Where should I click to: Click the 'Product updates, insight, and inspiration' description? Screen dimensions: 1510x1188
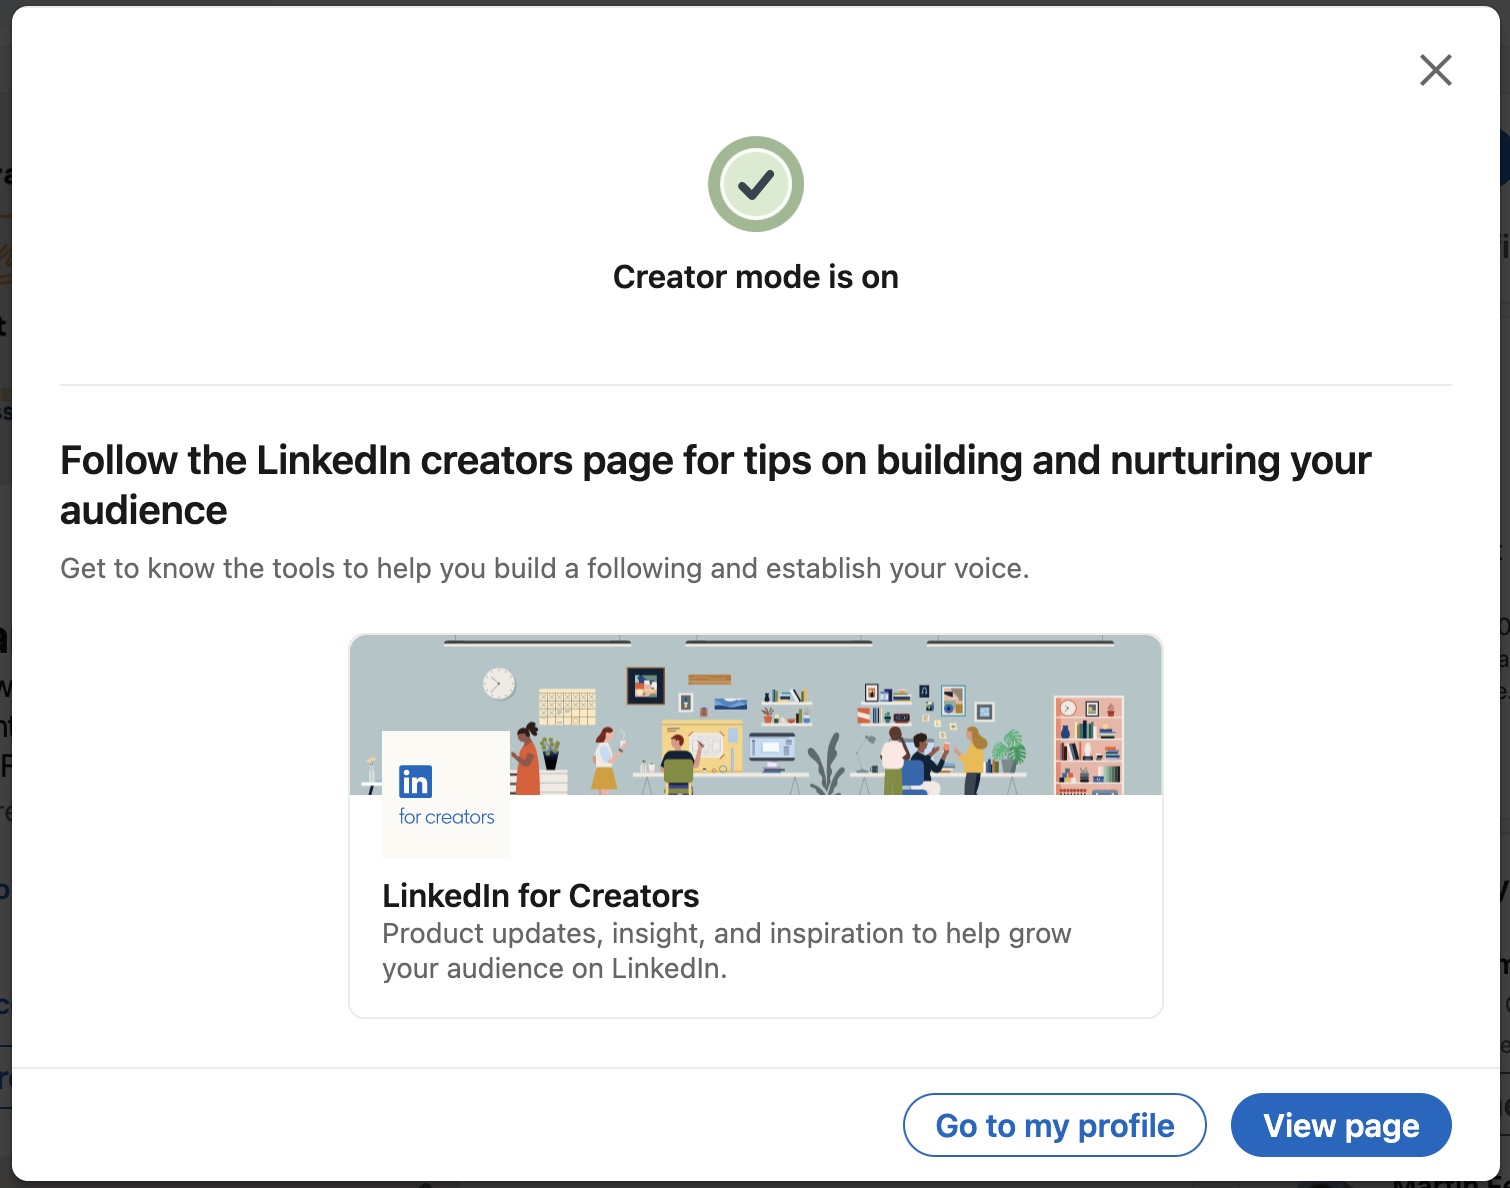[x=727, y=951]
